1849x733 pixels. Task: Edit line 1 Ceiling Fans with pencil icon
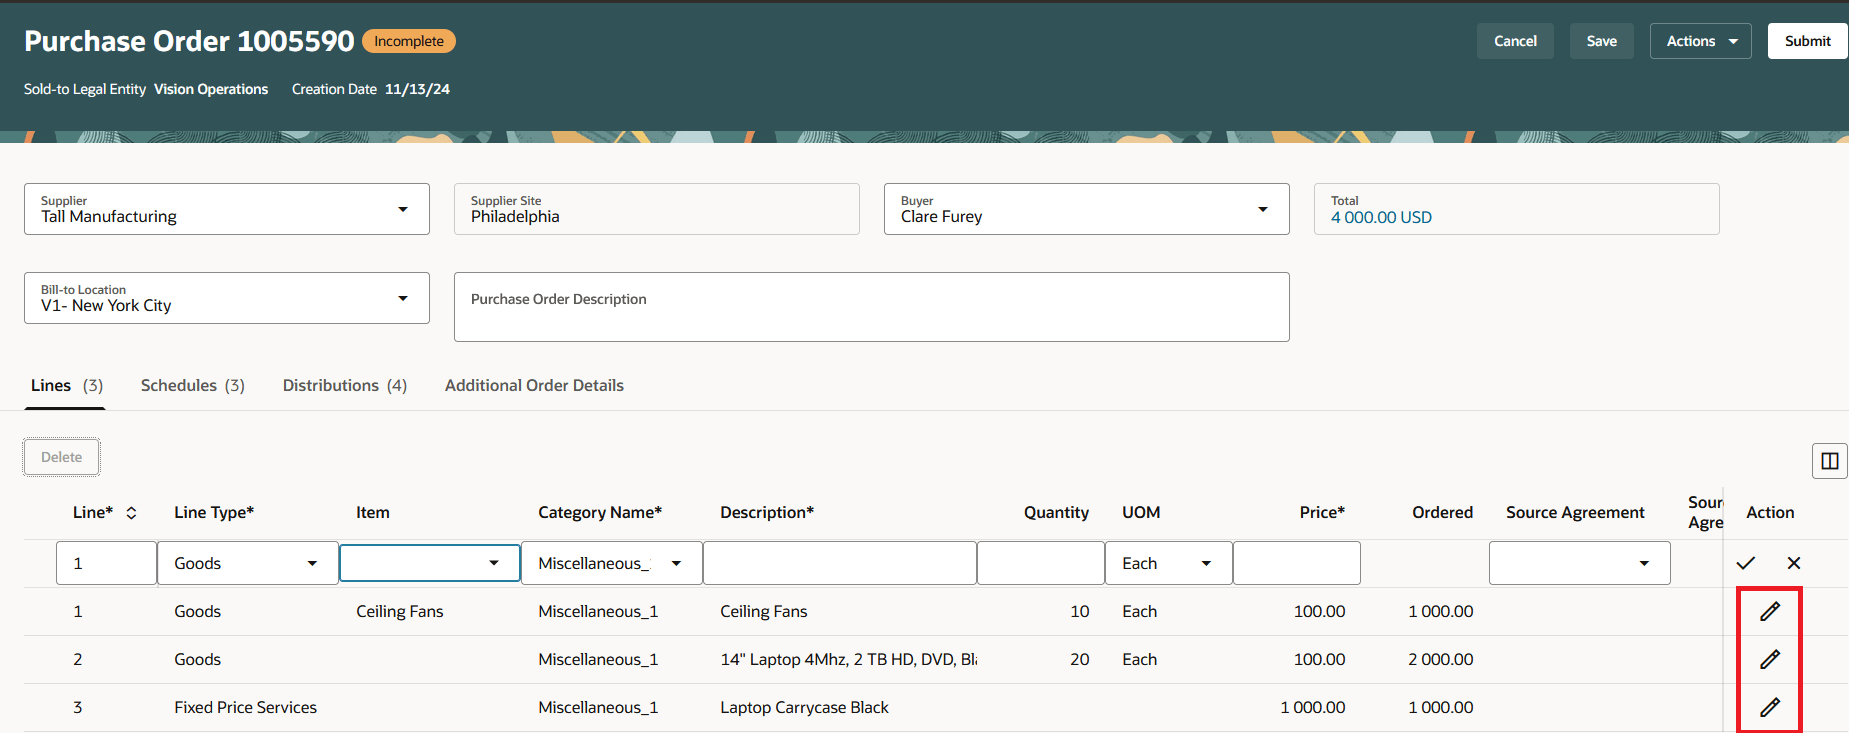click(x=1769, y=611)
